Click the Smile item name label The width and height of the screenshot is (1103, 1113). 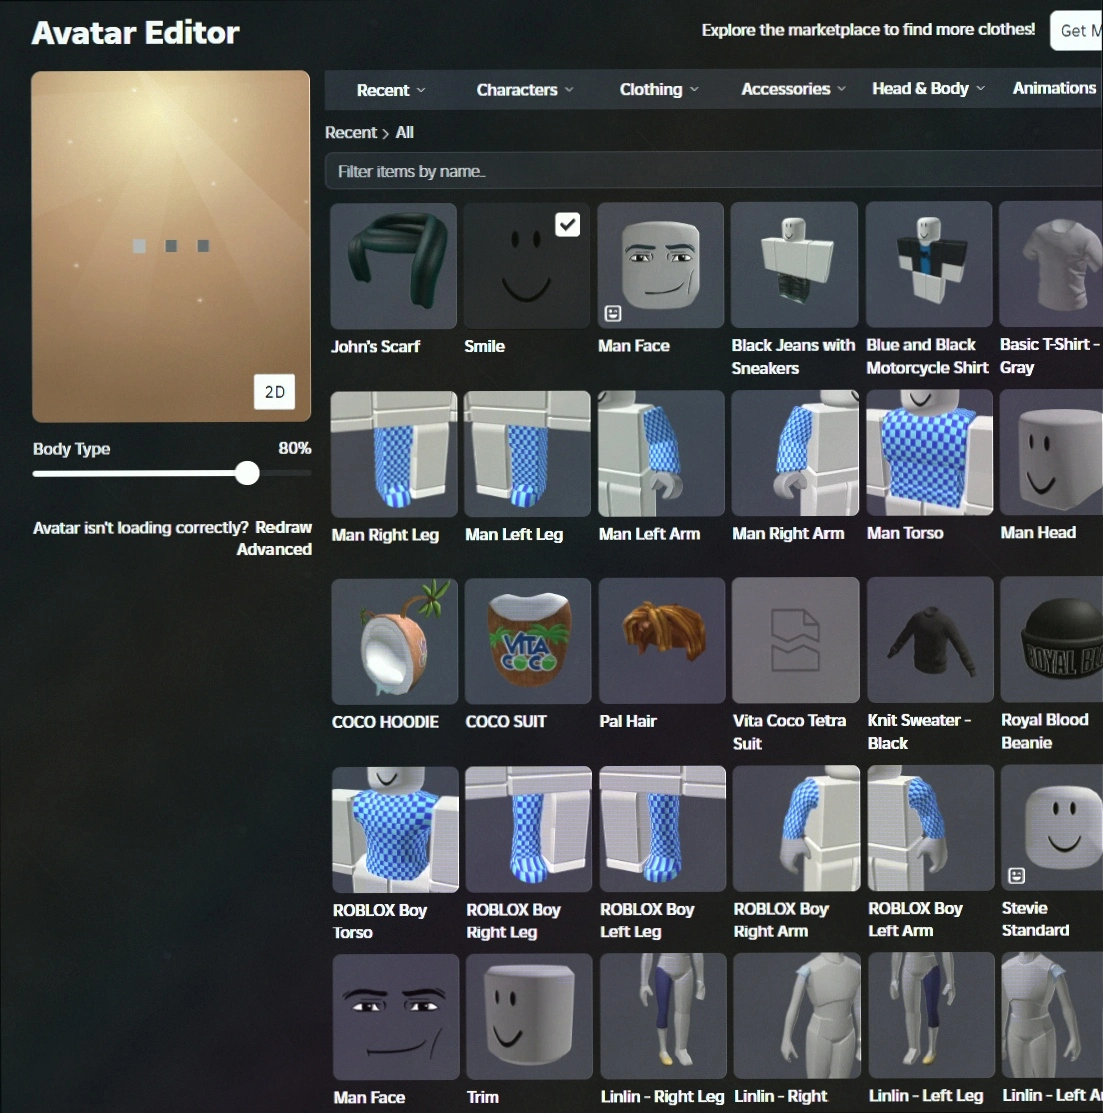(x=485, y=346)
